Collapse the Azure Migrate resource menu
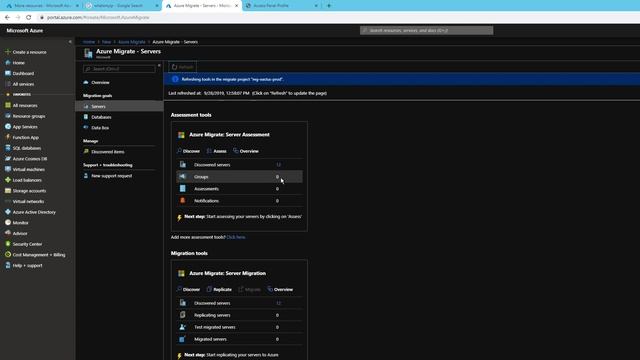This screenshot has width=640, height=360. coord(159,66)
